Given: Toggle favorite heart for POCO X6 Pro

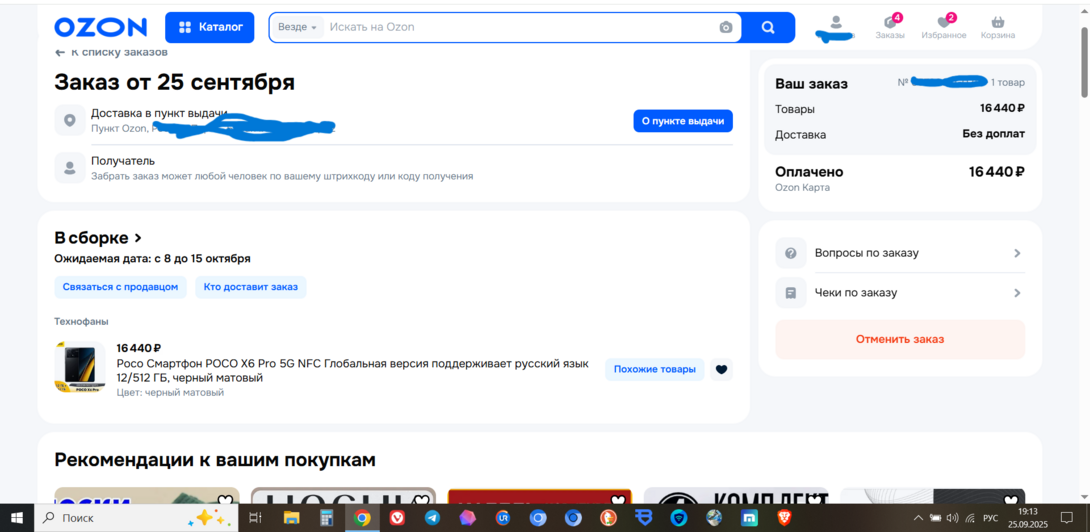Looking at the screenshot, I should 722,369.
